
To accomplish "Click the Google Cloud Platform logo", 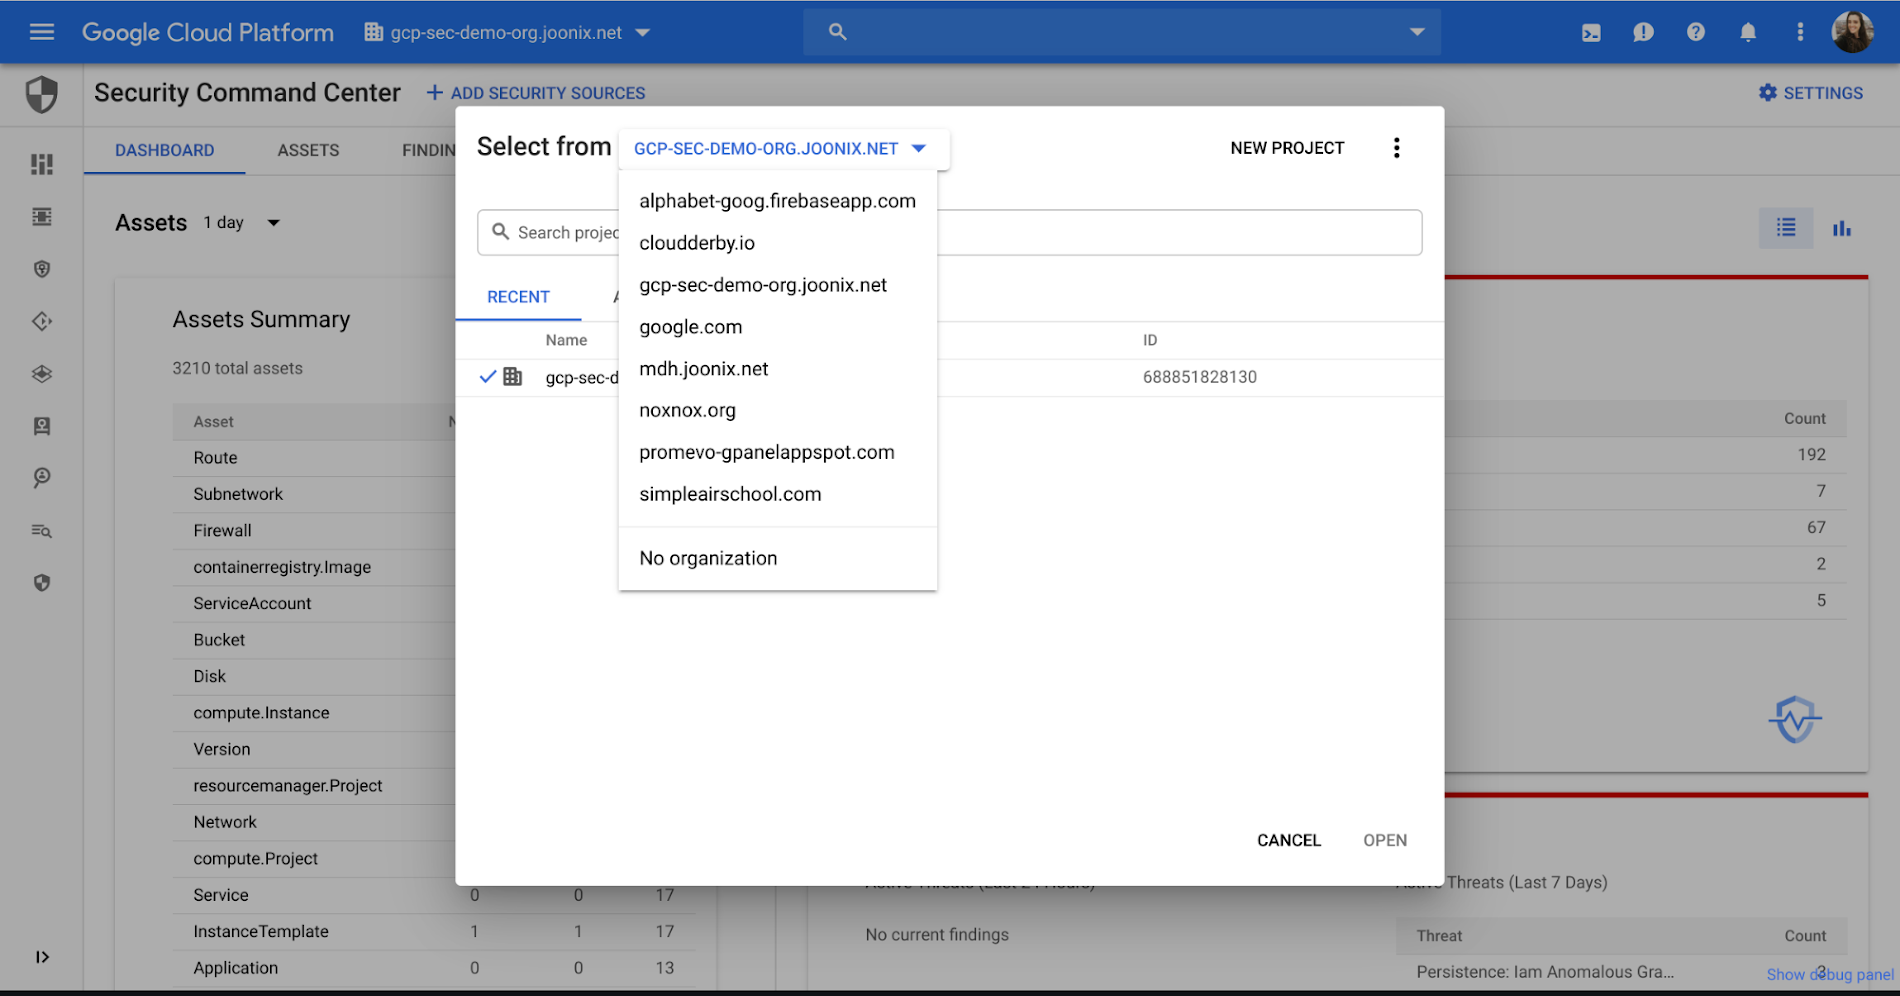I will (x=207, y=32).
